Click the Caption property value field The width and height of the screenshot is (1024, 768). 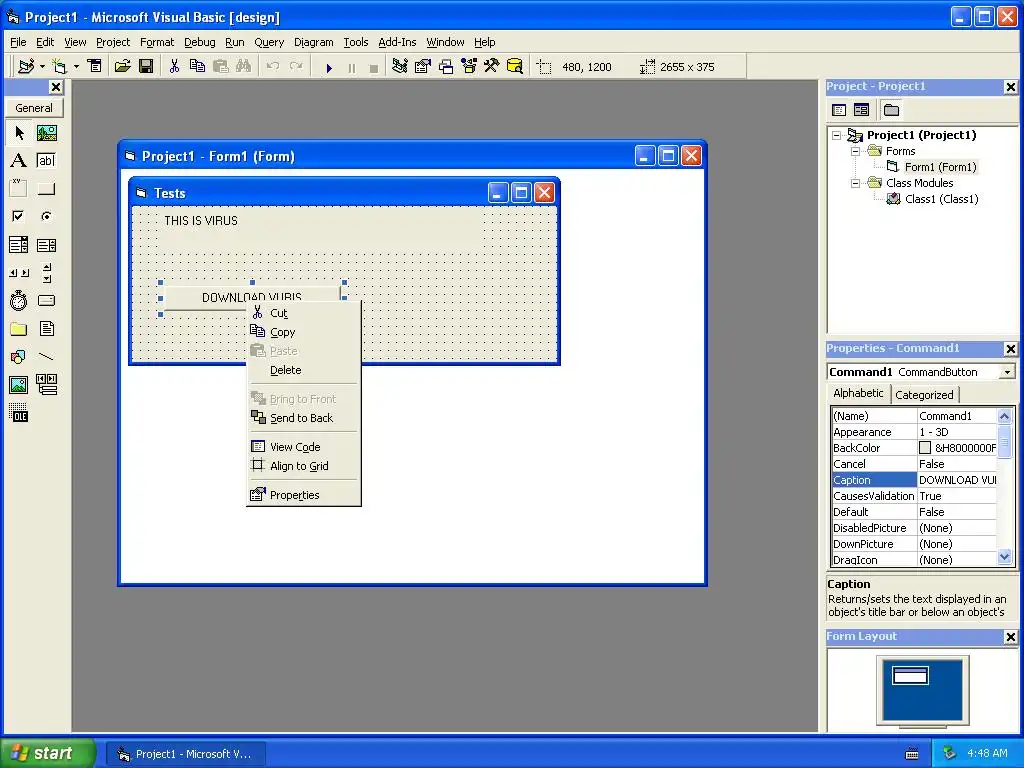tap(957, 480)
